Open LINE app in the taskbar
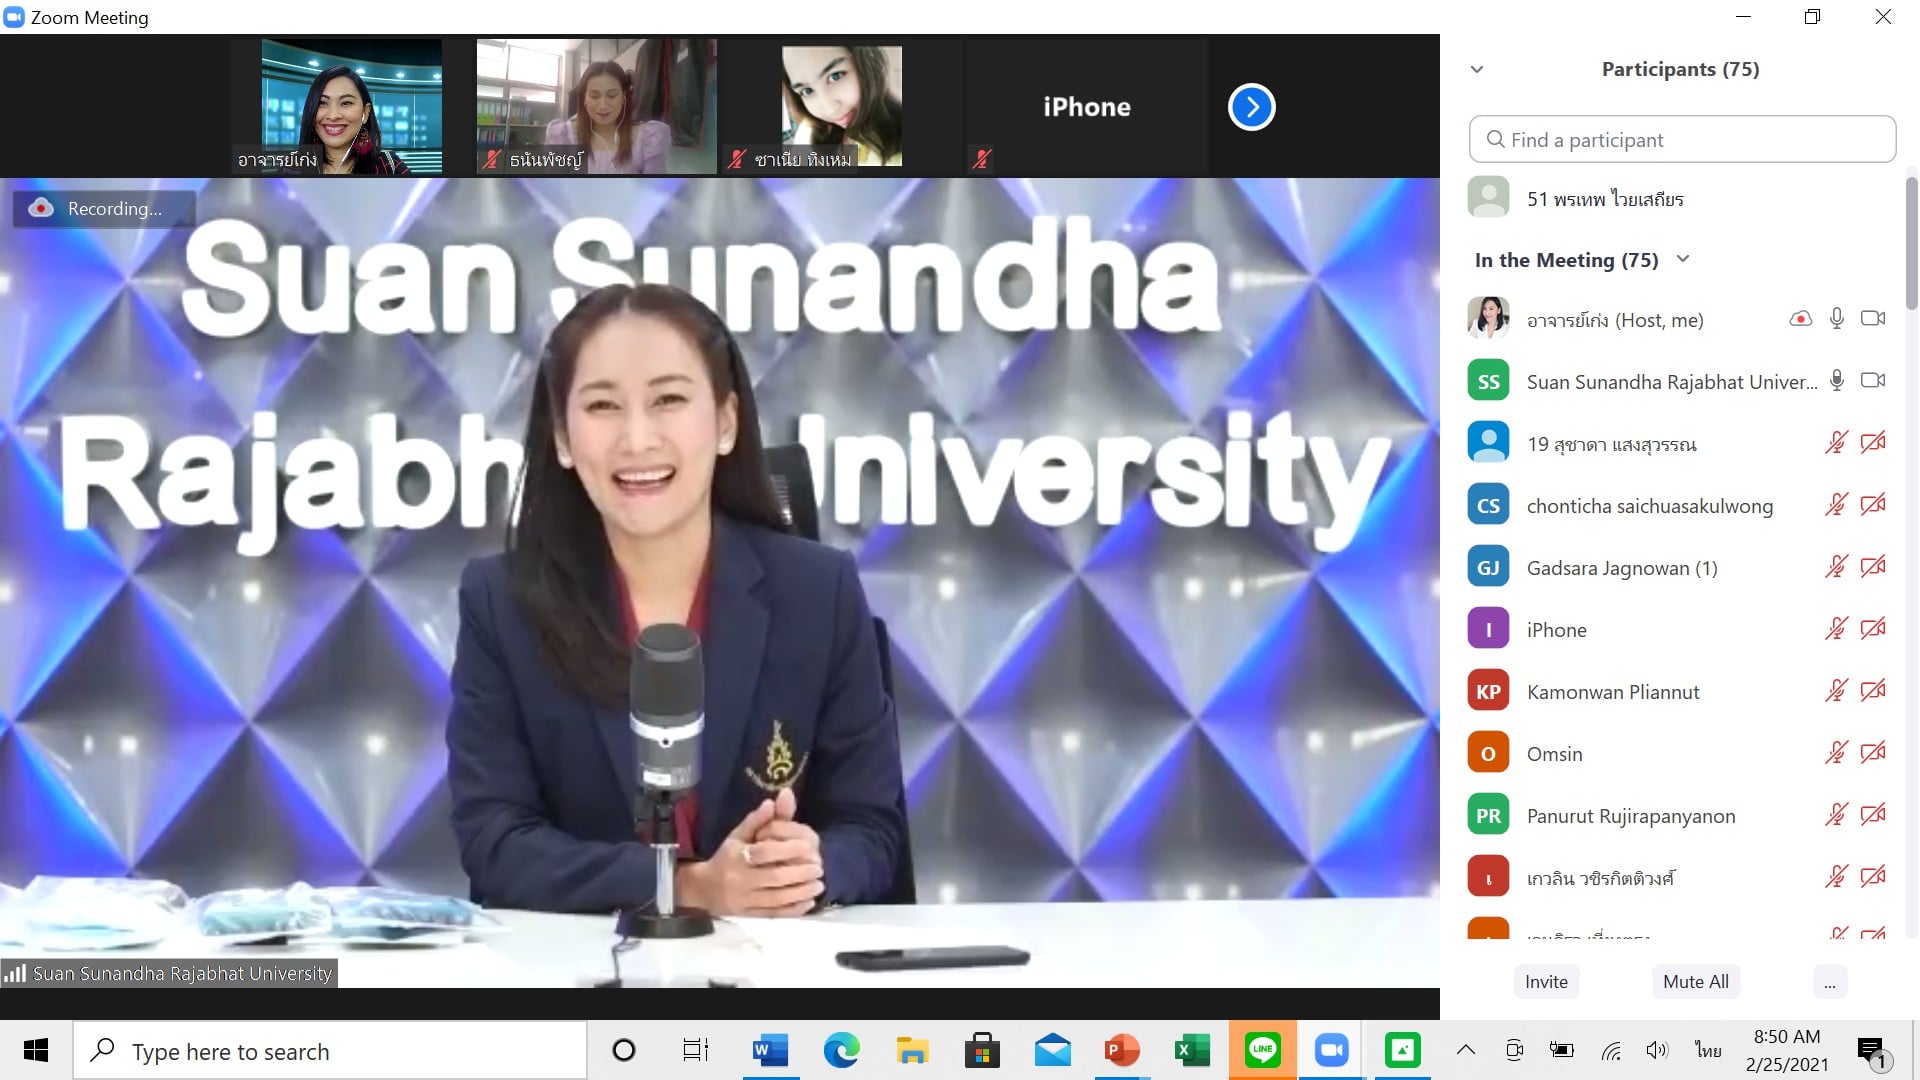1920x1080 pixels. (1262, 1050)
